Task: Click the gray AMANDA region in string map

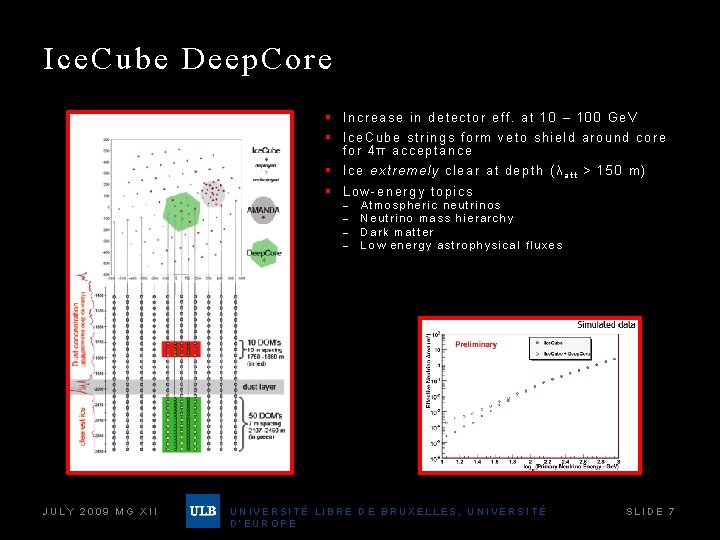Action: pyautogui.click(x=213, y=194)
